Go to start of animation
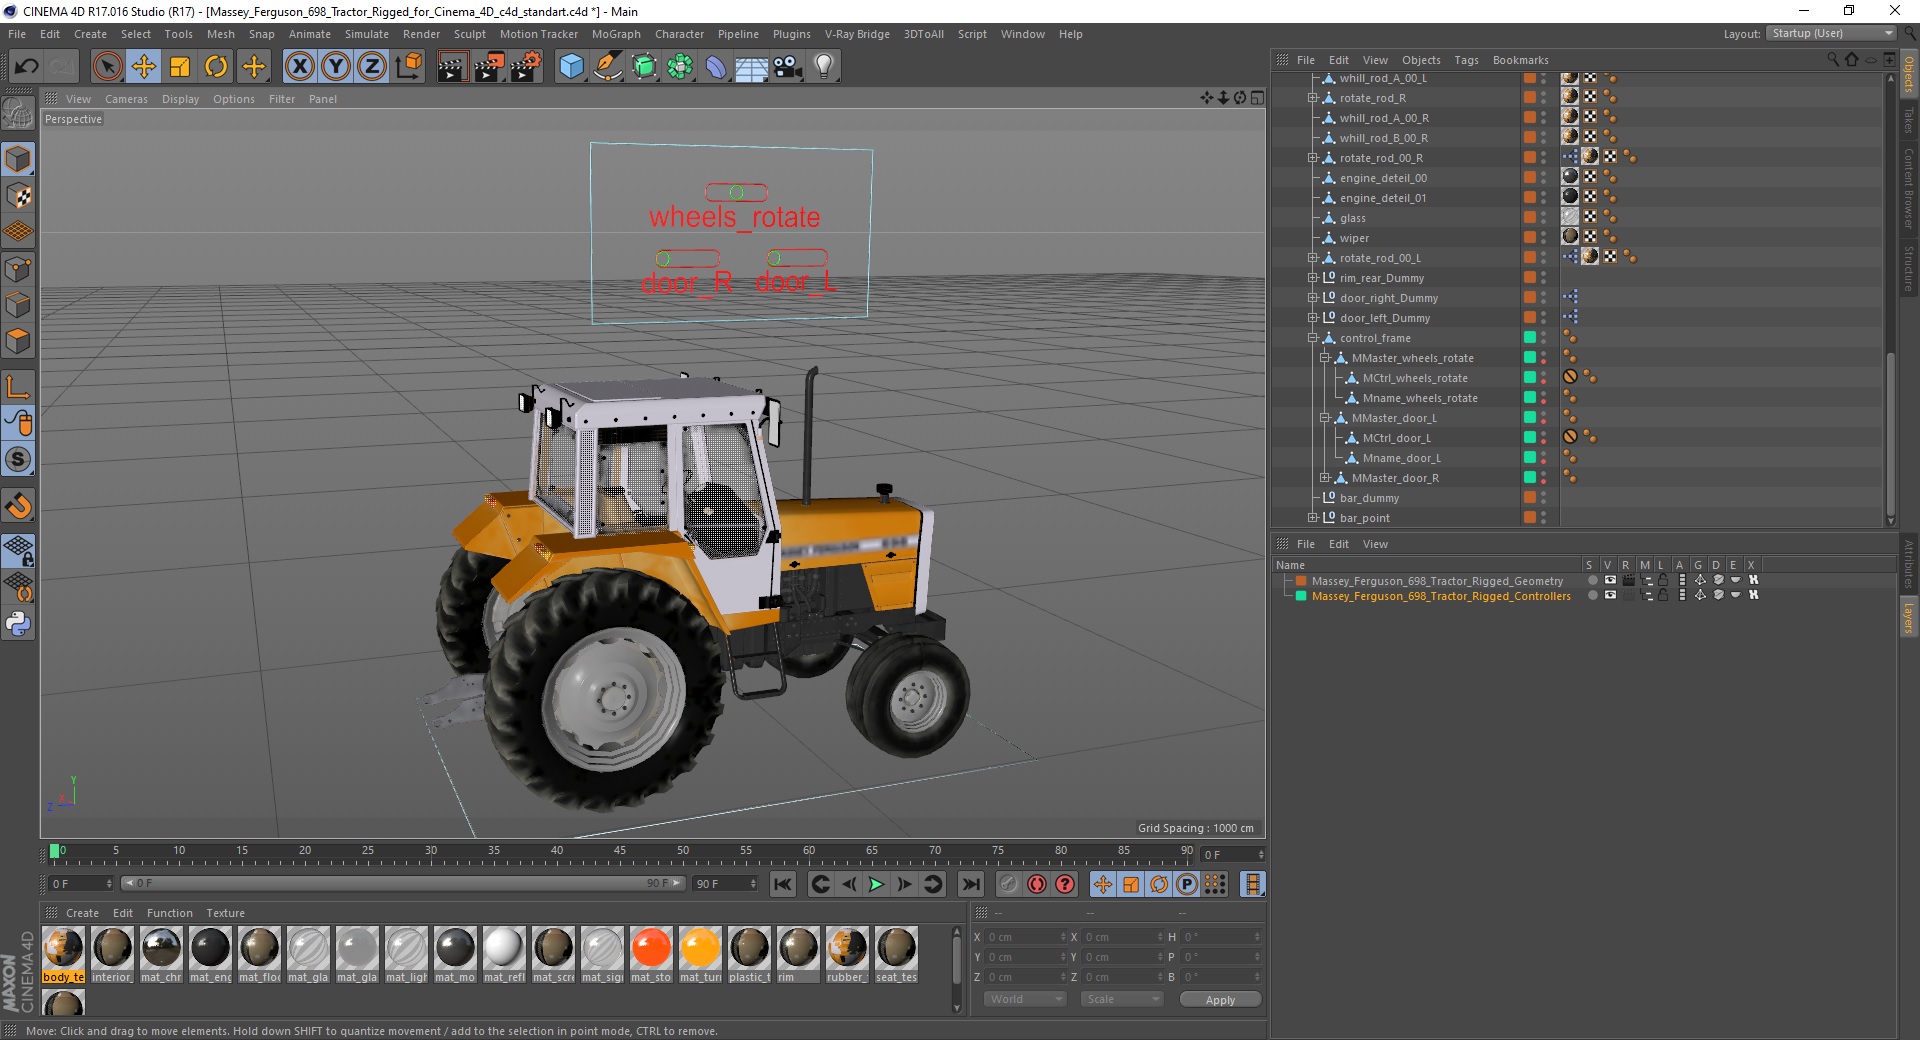 (783, 884)
